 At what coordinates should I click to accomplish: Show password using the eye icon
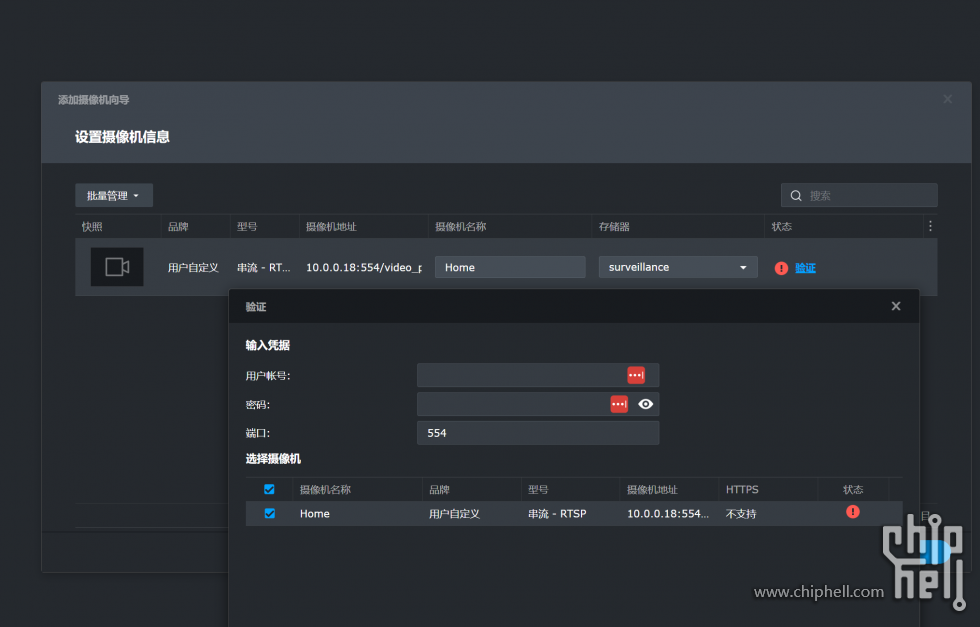pyautogui.click(x=646, y=404)
